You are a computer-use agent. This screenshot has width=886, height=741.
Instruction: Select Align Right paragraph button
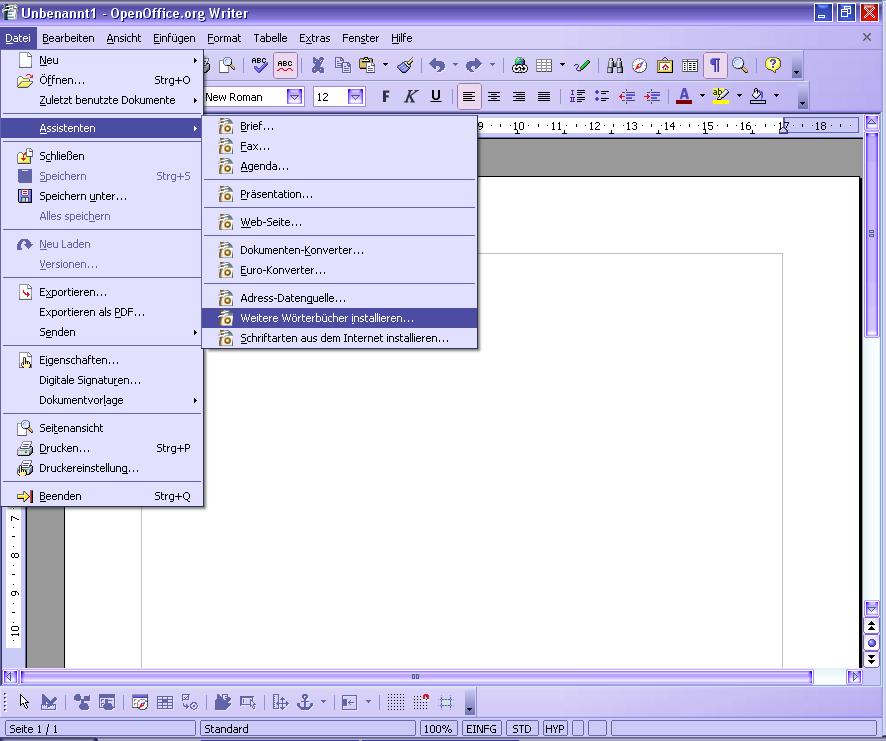519,97
